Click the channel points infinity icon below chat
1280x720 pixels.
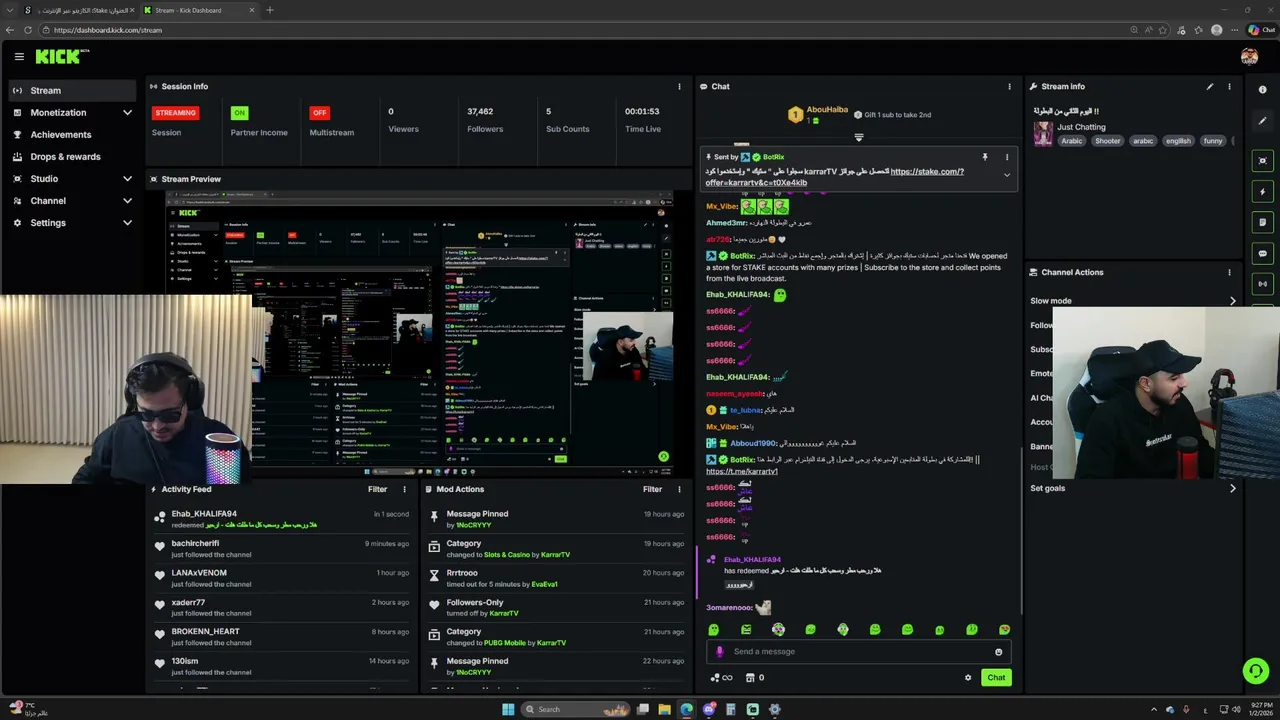(721, 678)
